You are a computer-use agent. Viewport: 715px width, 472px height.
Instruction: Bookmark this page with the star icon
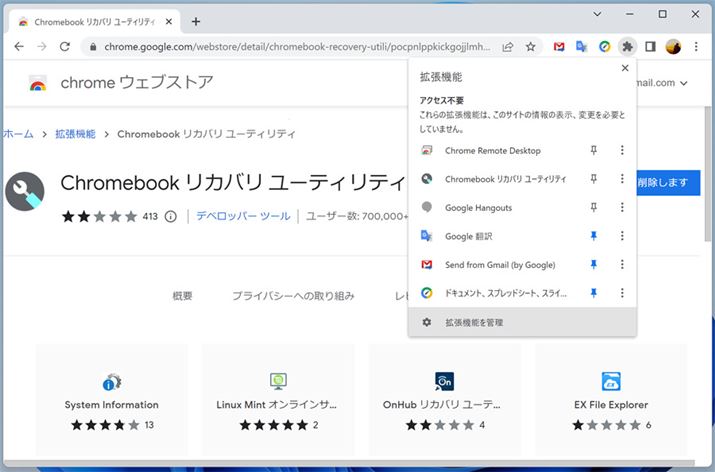531,46
